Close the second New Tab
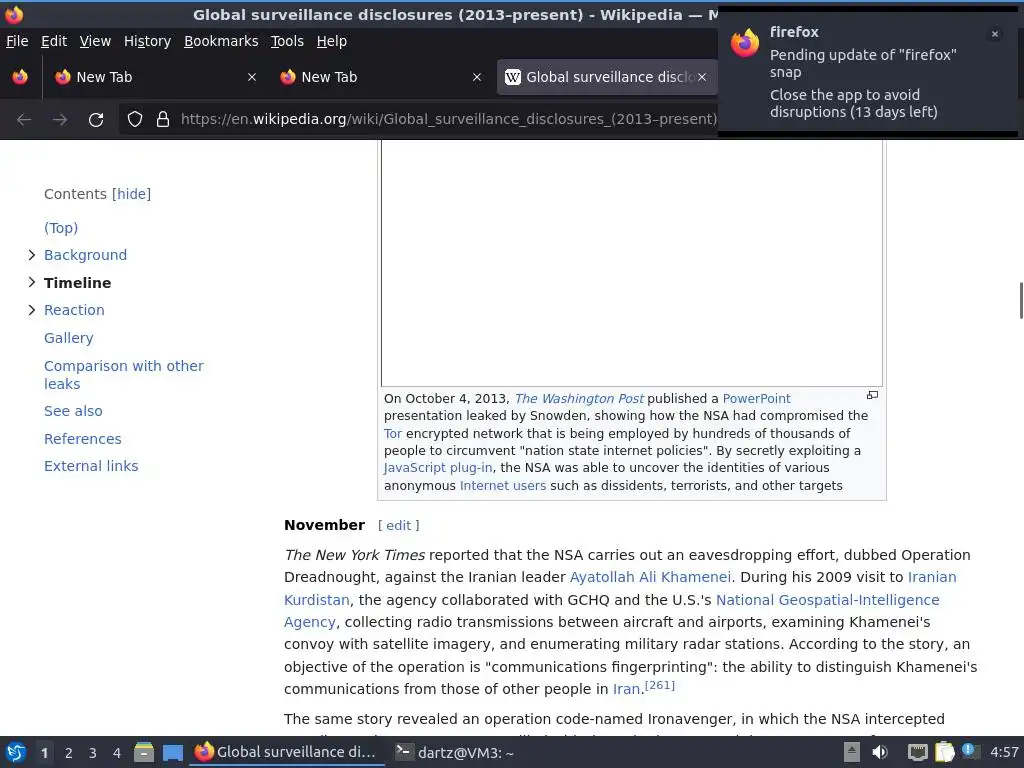1024x768 pixels. 477,77
